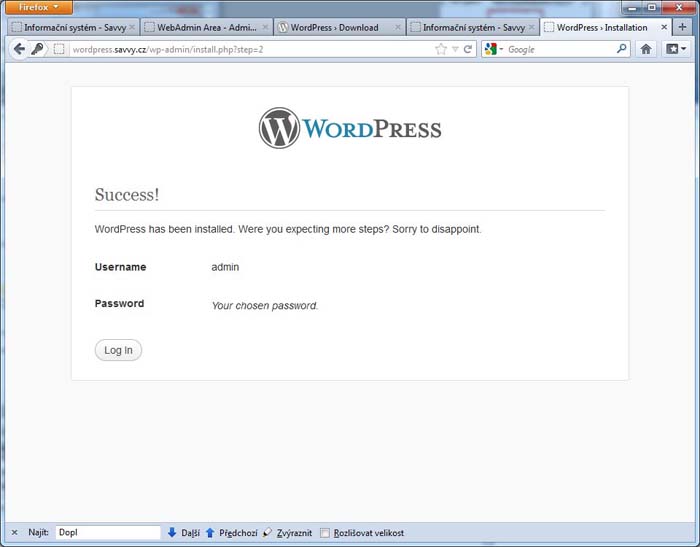Find previous match with Předchozí button
This screenshot has height=547, width=700.
pyautogui.click(x=231, y=532)
